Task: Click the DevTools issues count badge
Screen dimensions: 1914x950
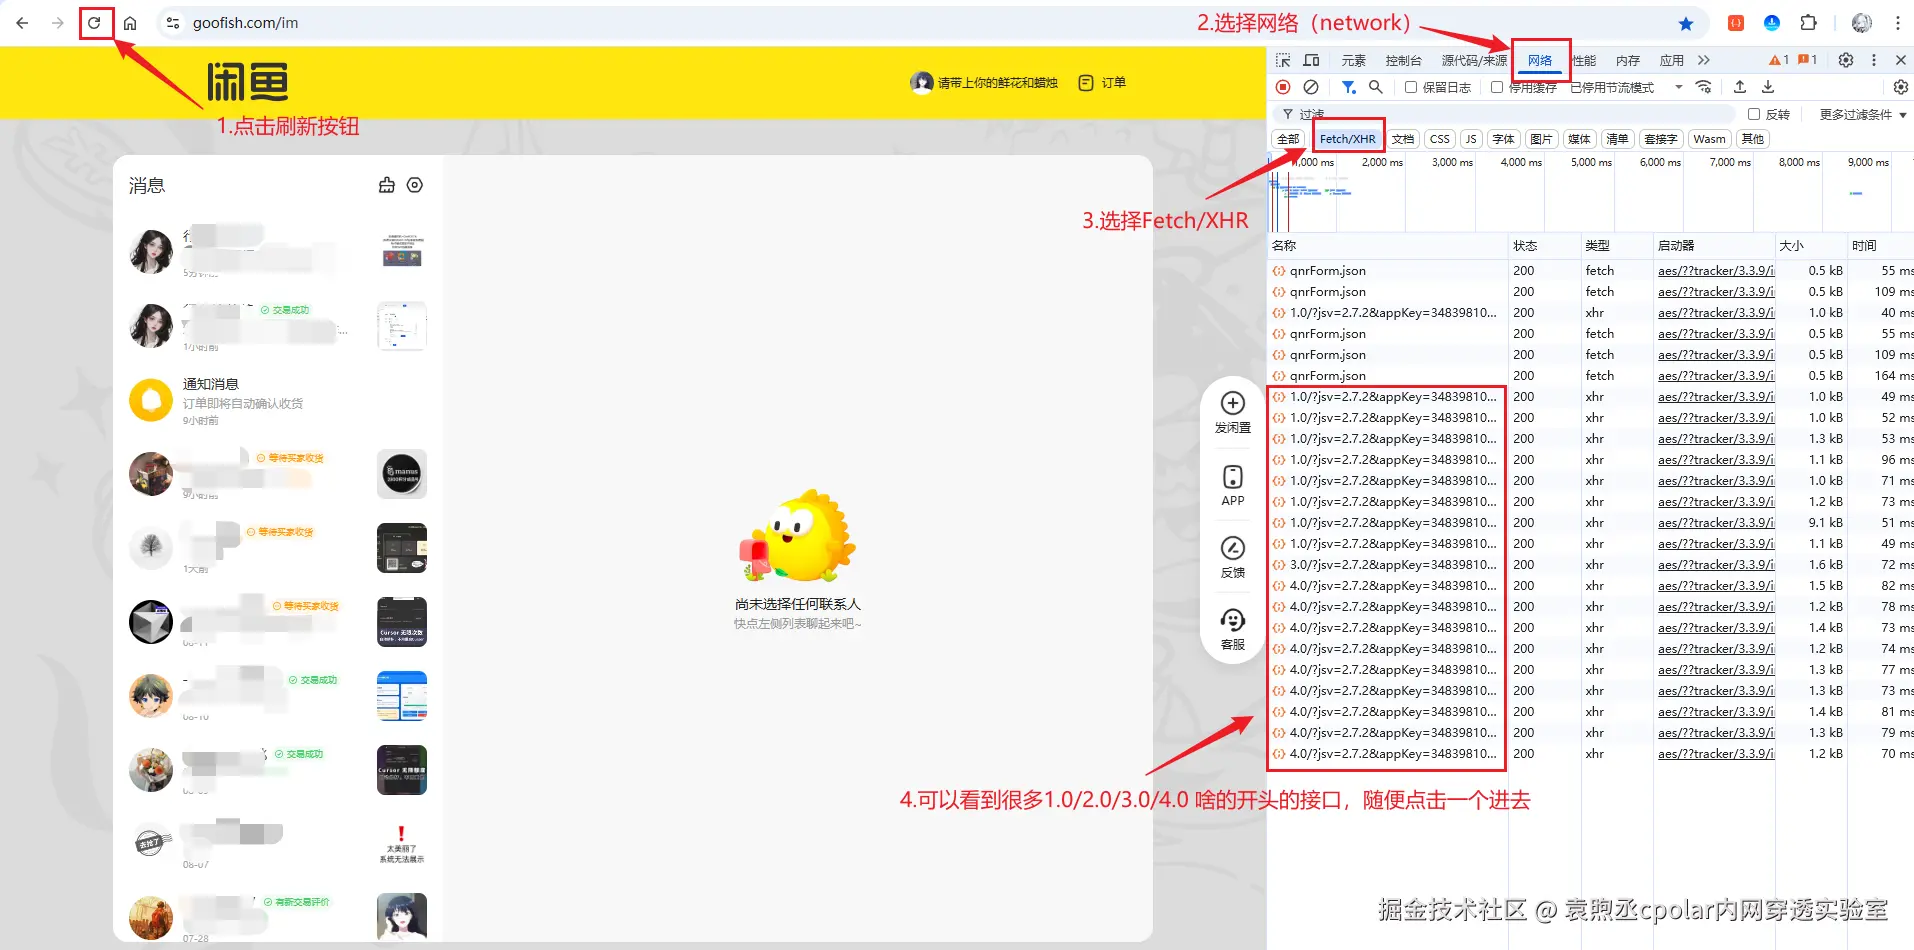Action: coord(1808,60)
